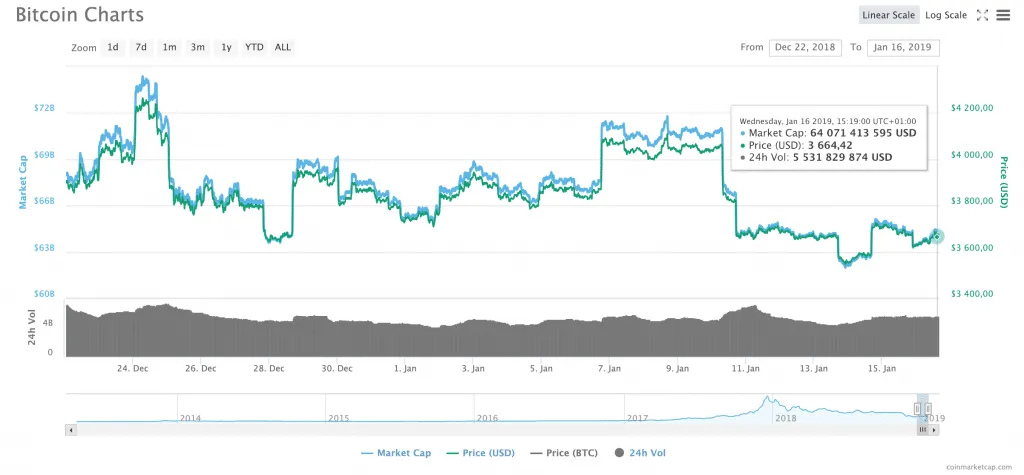1024x475 pixels.
Task: Click the $72B market cap axis label
Action: click(x=44, y=108)
